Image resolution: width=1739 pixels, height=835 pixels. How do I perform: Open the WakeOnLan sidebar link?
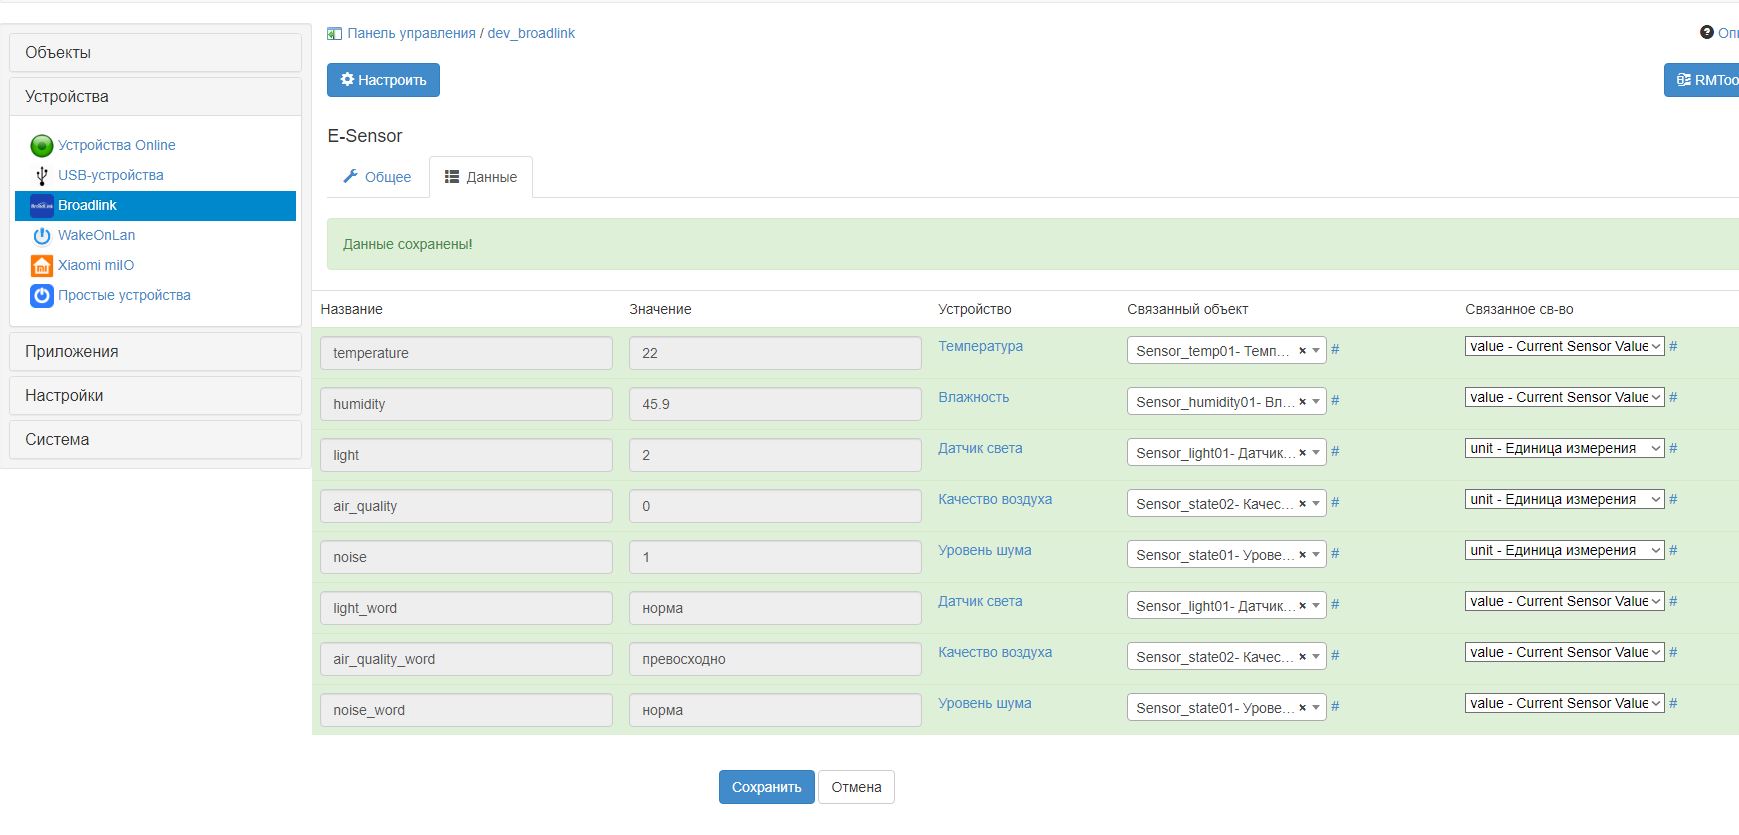point(96,236)
